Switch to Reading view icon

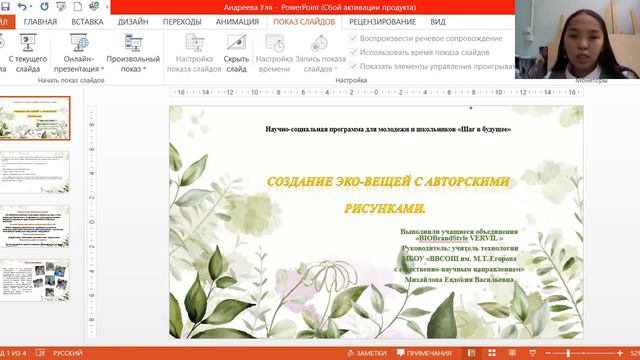pos(512,353)
